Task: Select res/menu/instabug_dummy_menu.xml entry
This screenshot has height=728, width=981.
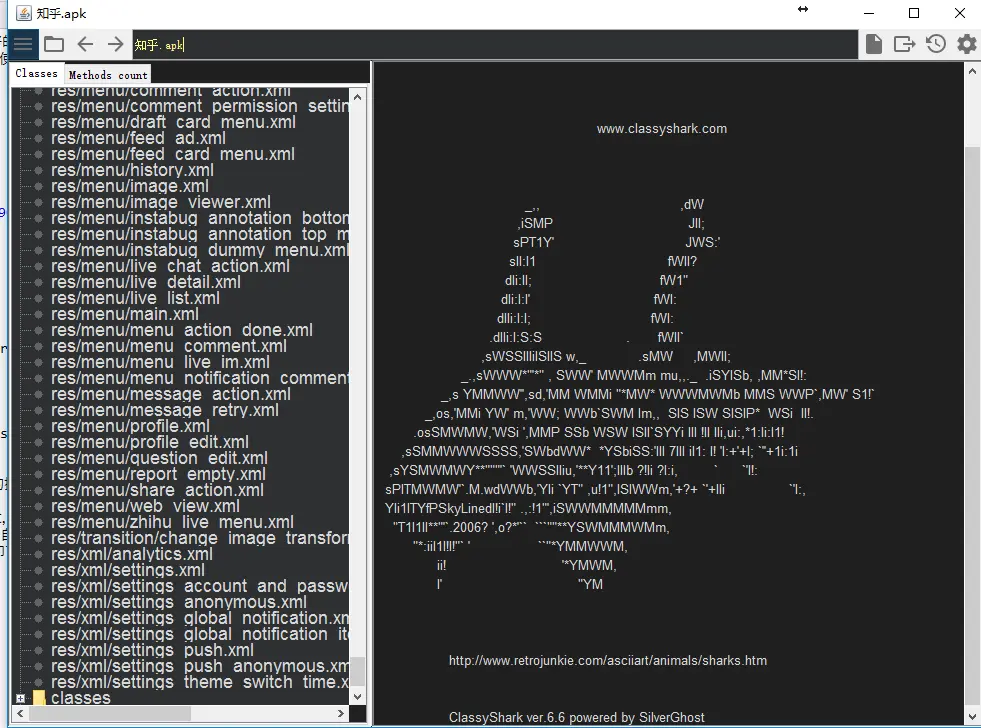Action: pyautogui.click(x=200, y=250)
